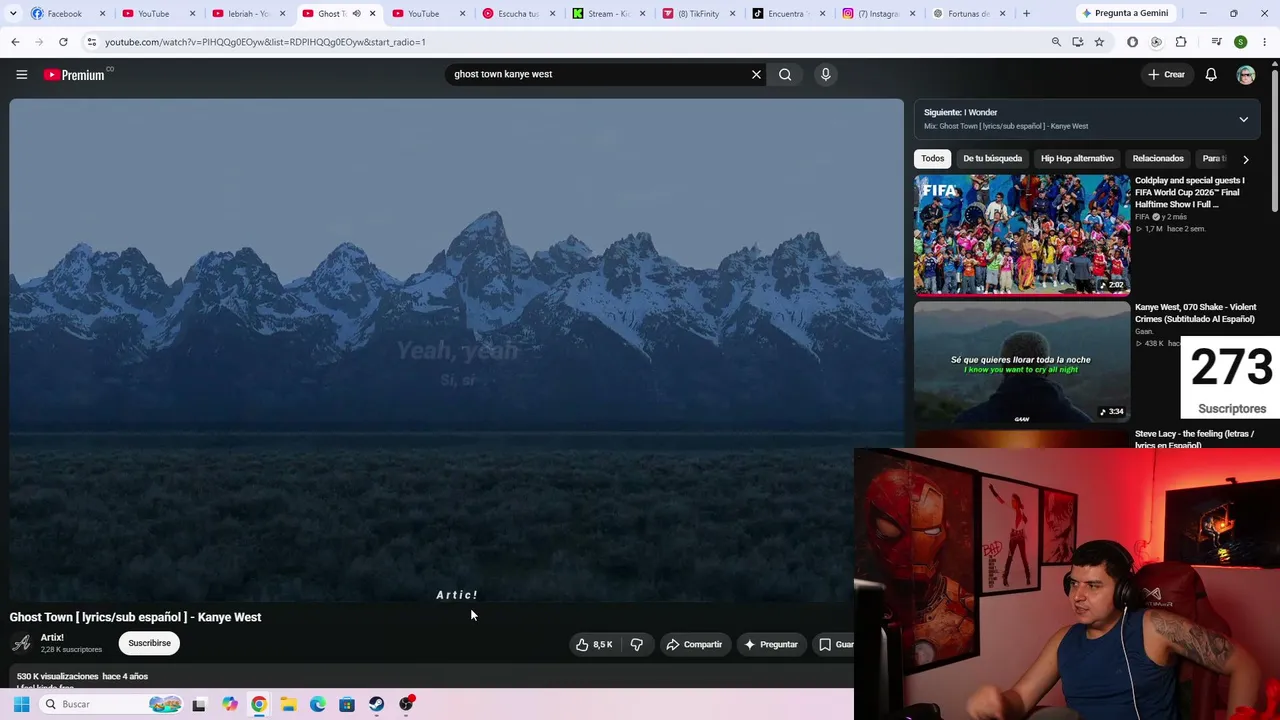This screenshot has width=1280, height=720.
Task: Open the Chrome three-dot menu
Action: [x=1265, y=42]
